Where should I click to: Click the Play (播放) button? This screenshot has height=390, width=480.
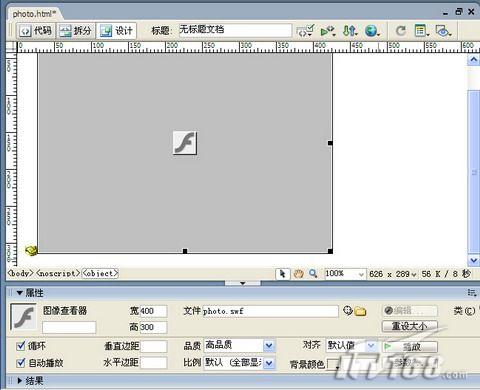point(410,347)
